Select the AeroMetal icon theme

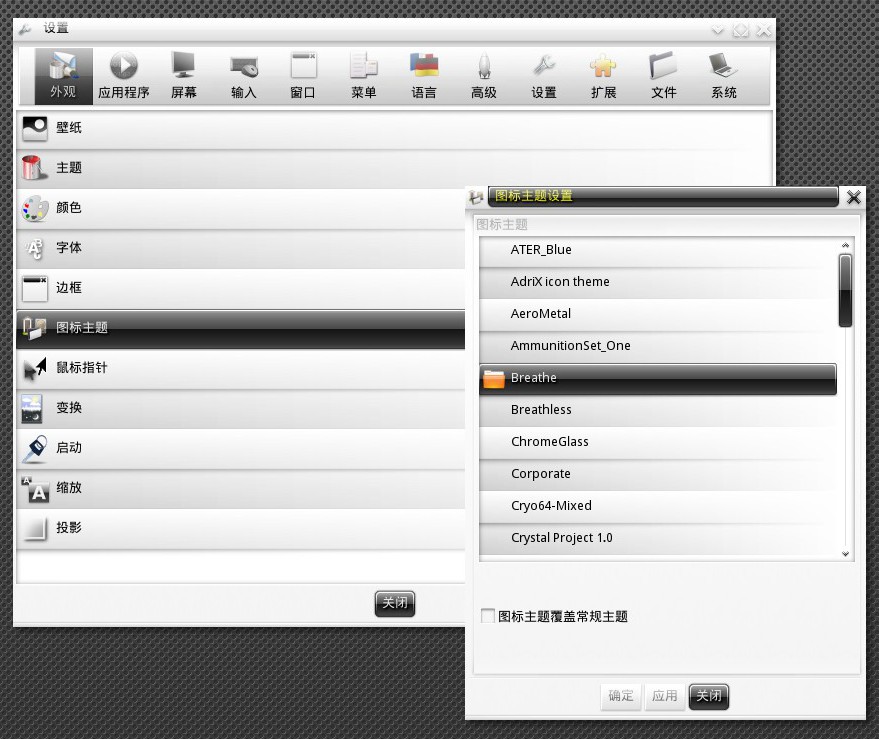tap(658, 314)
